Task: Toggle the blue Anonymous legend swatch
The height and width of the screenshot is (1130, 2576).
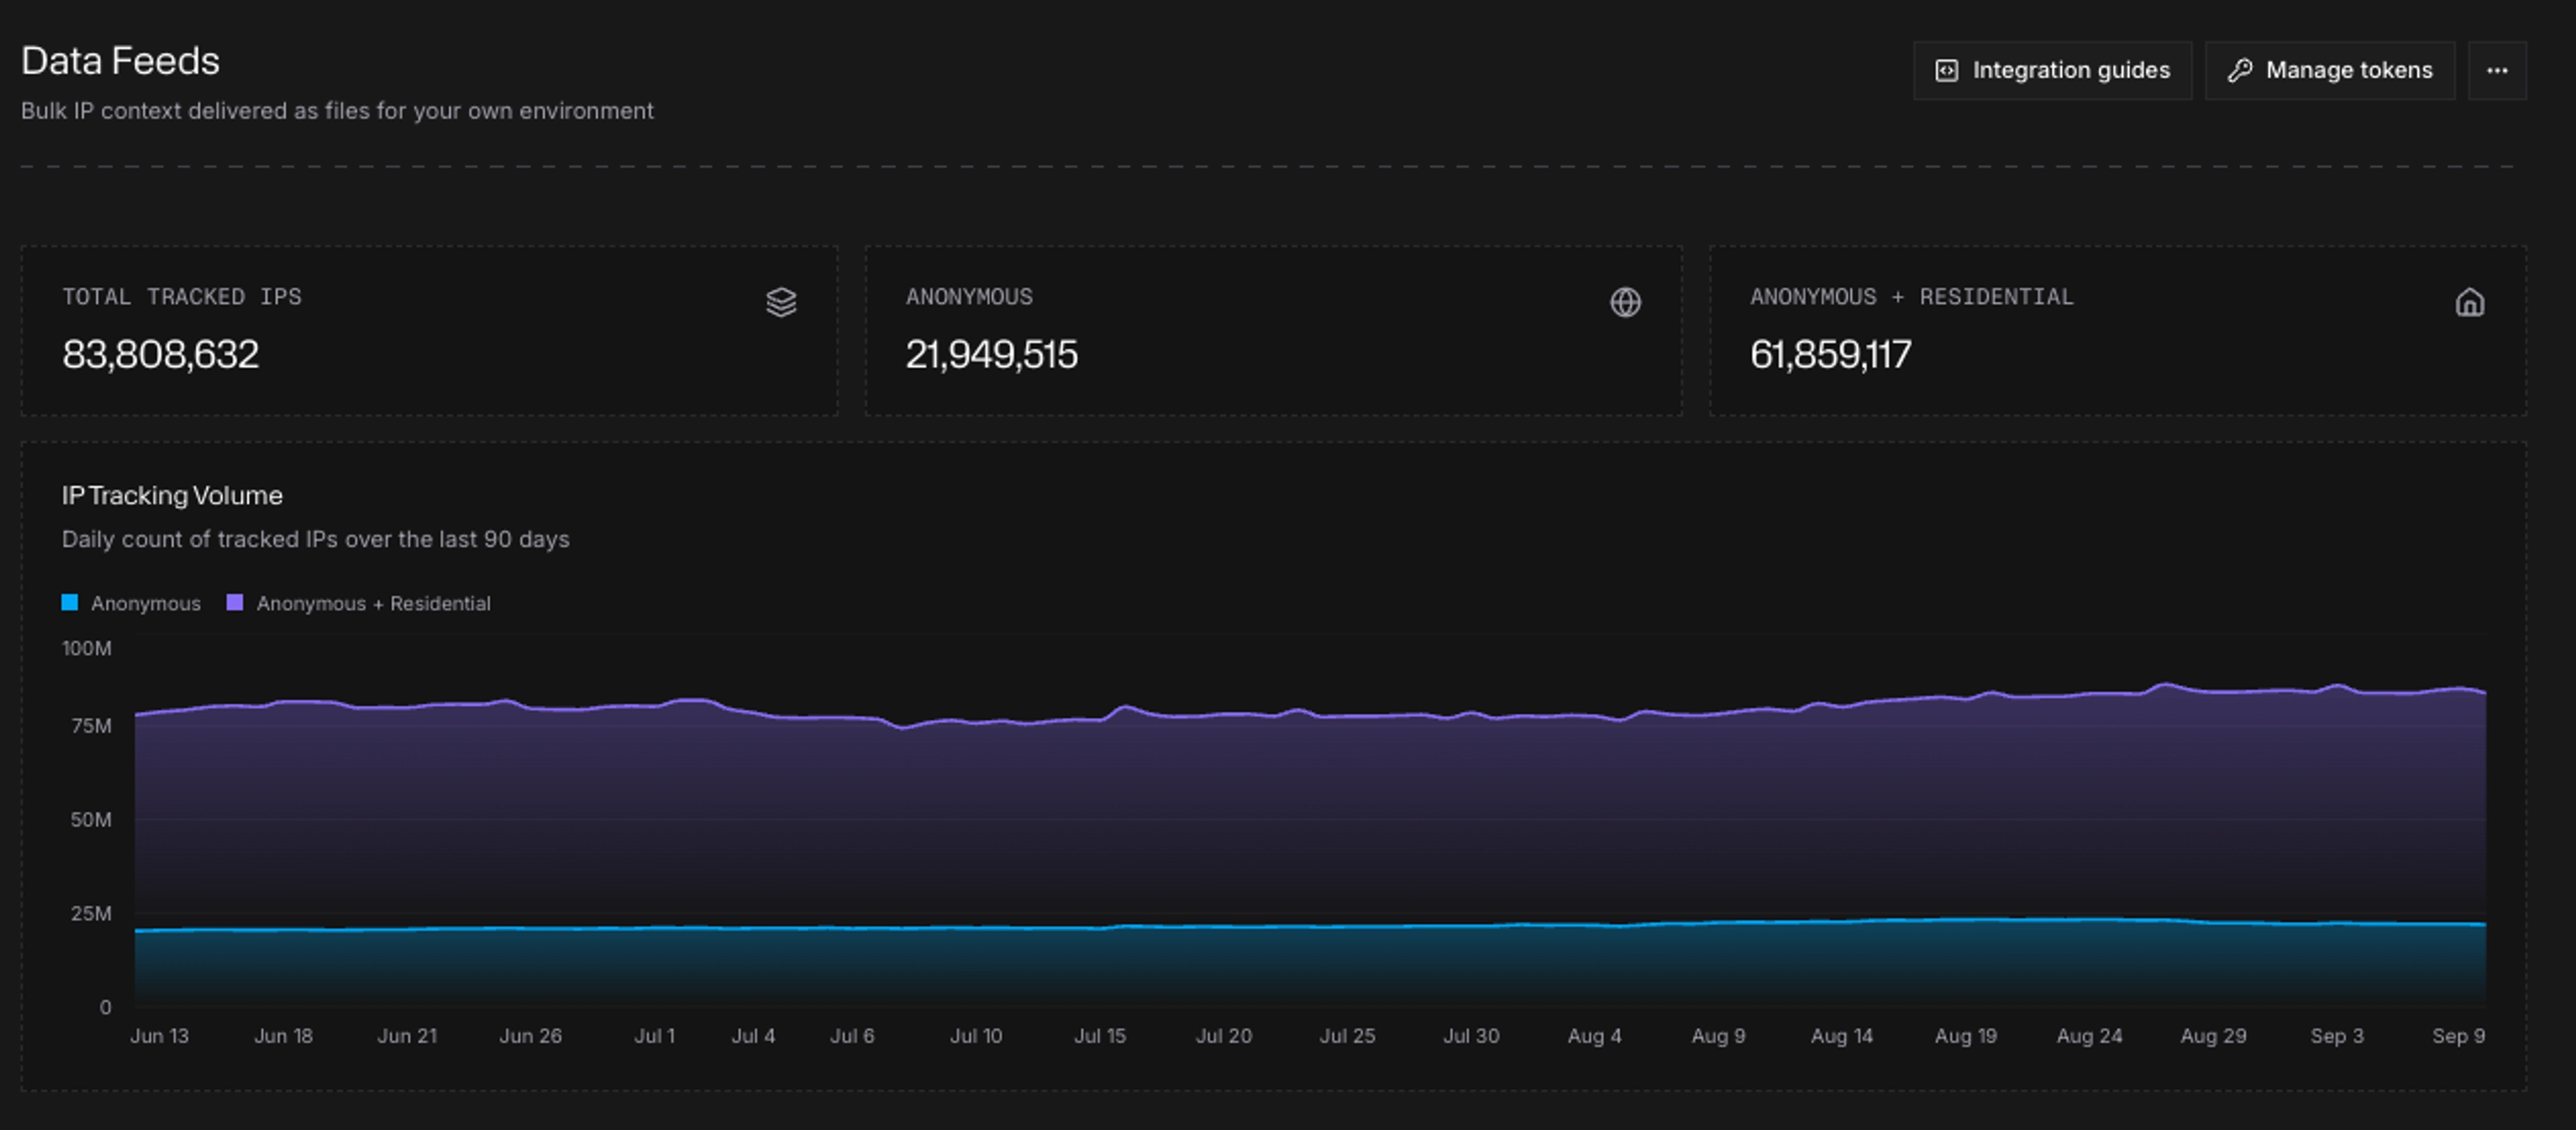Action: click(70, 602)
